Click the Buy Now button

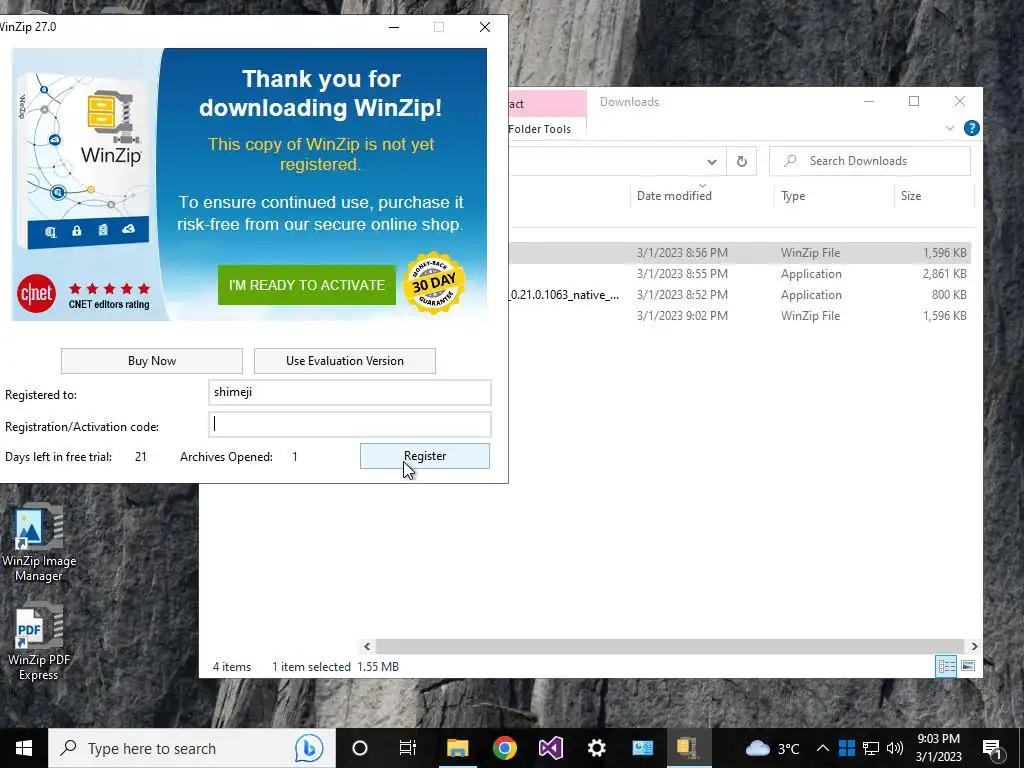[152, 360]
